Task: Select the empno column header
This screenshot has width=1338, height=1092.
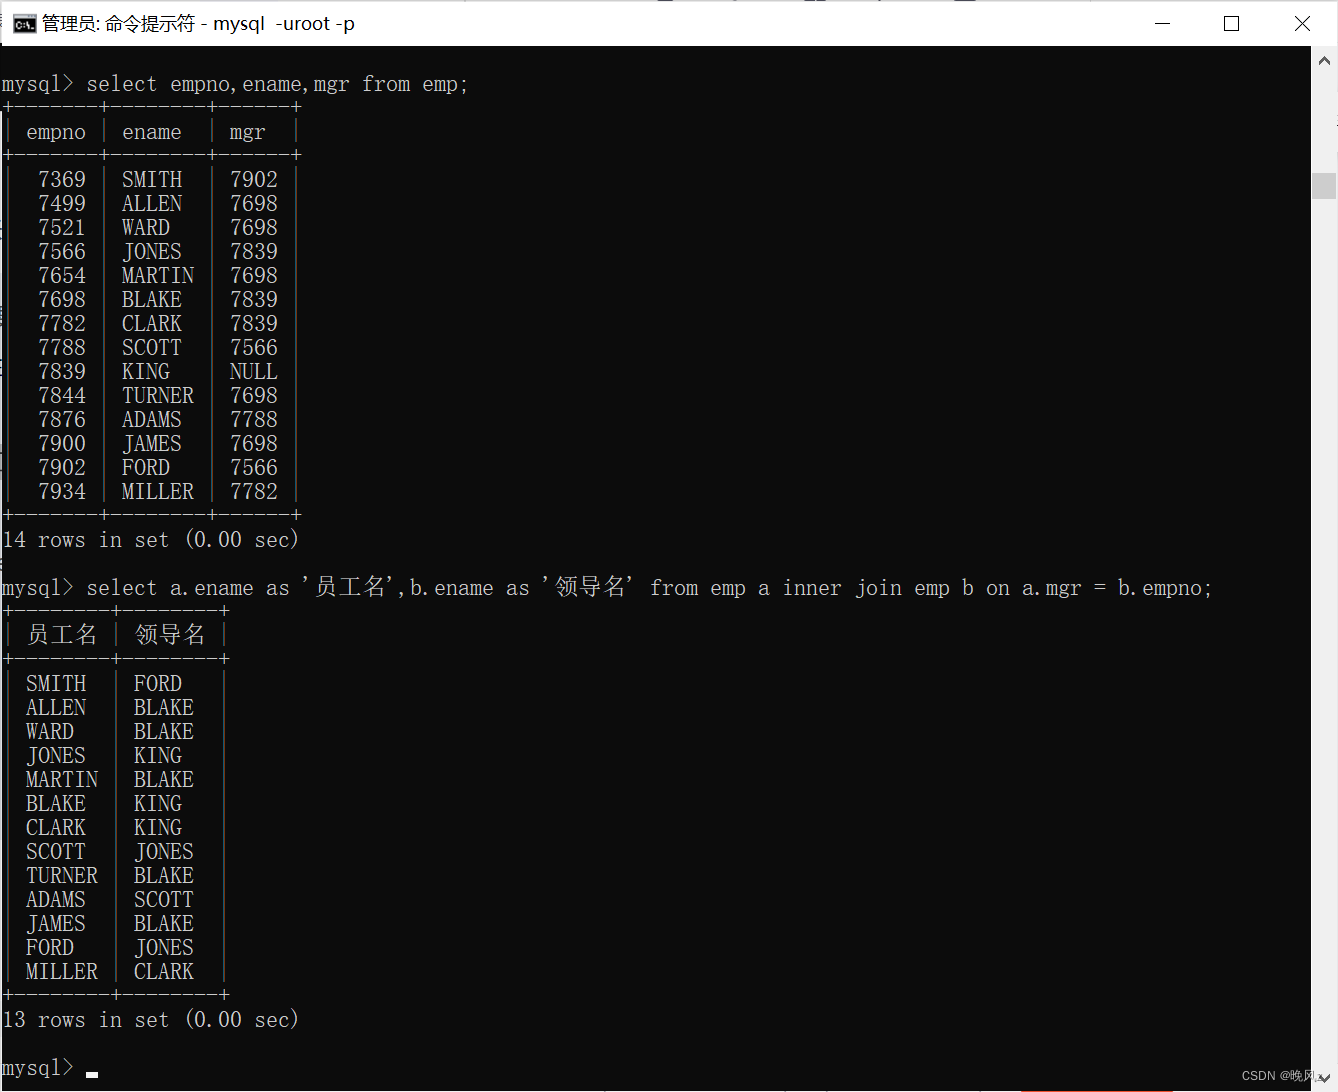Action: 56,131
